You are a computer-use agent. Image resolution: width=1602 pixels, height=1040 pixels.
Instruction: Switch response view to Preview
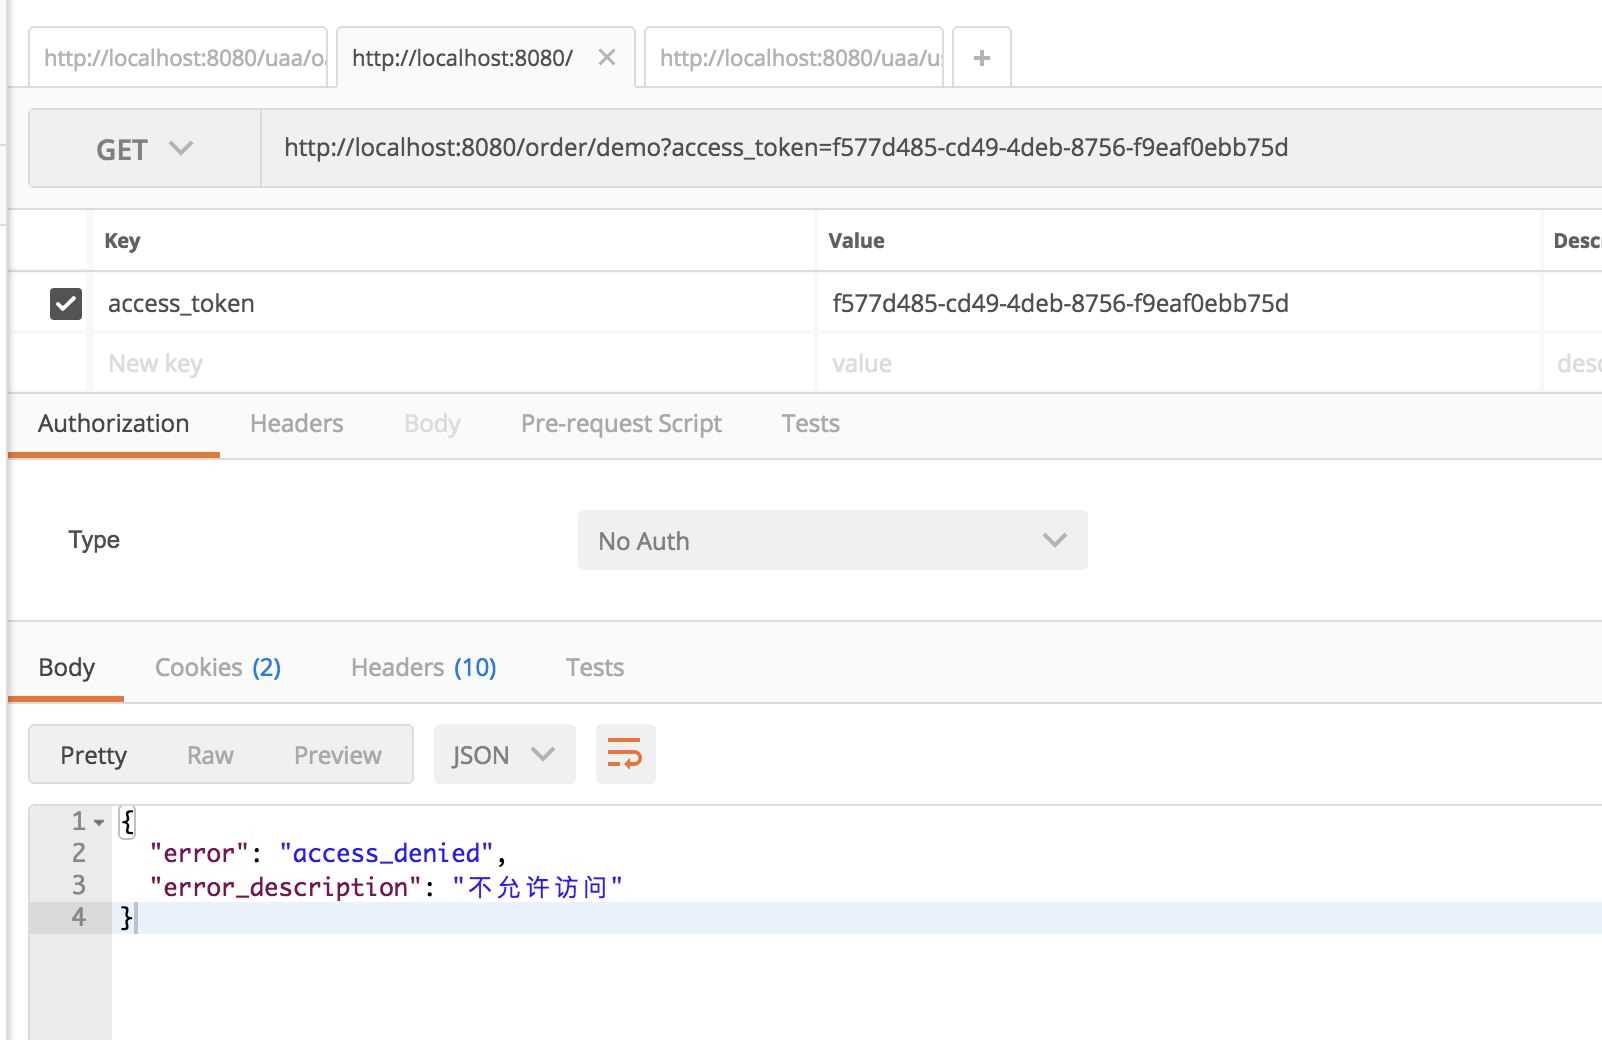[337, 755]
